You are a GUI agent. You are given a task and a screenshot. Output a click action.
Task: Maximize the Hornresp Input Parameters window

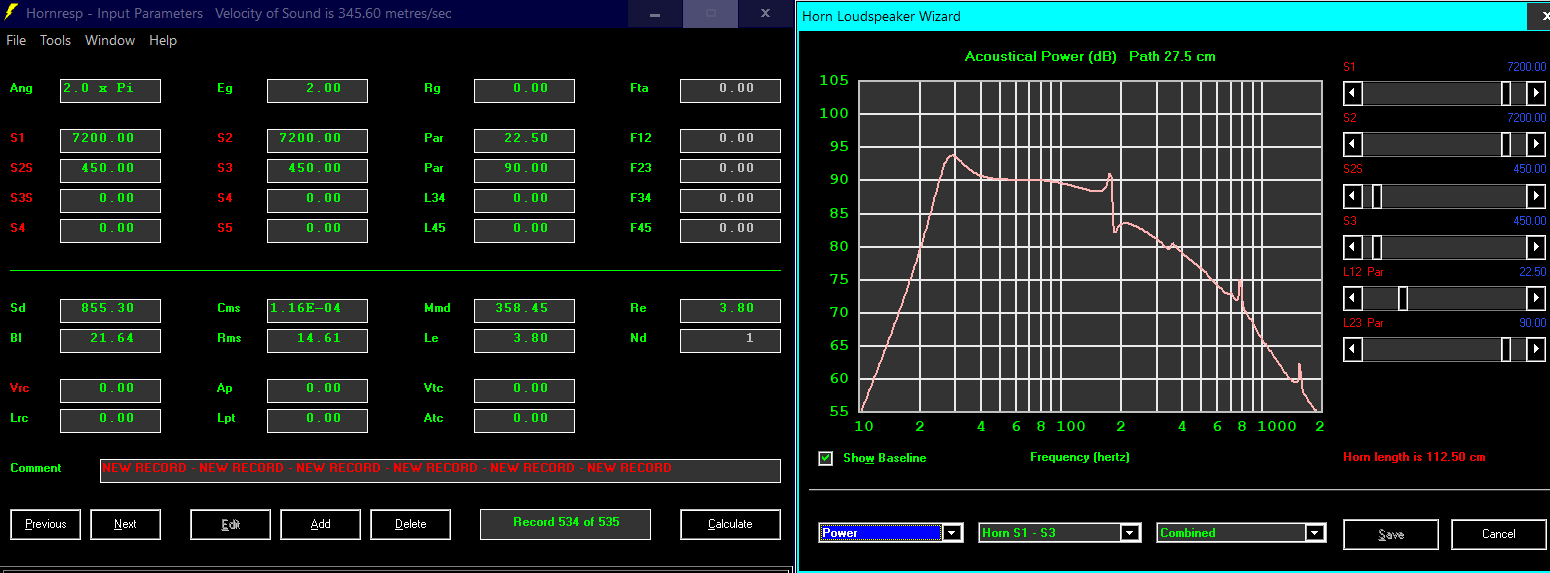tap(711, 14)
